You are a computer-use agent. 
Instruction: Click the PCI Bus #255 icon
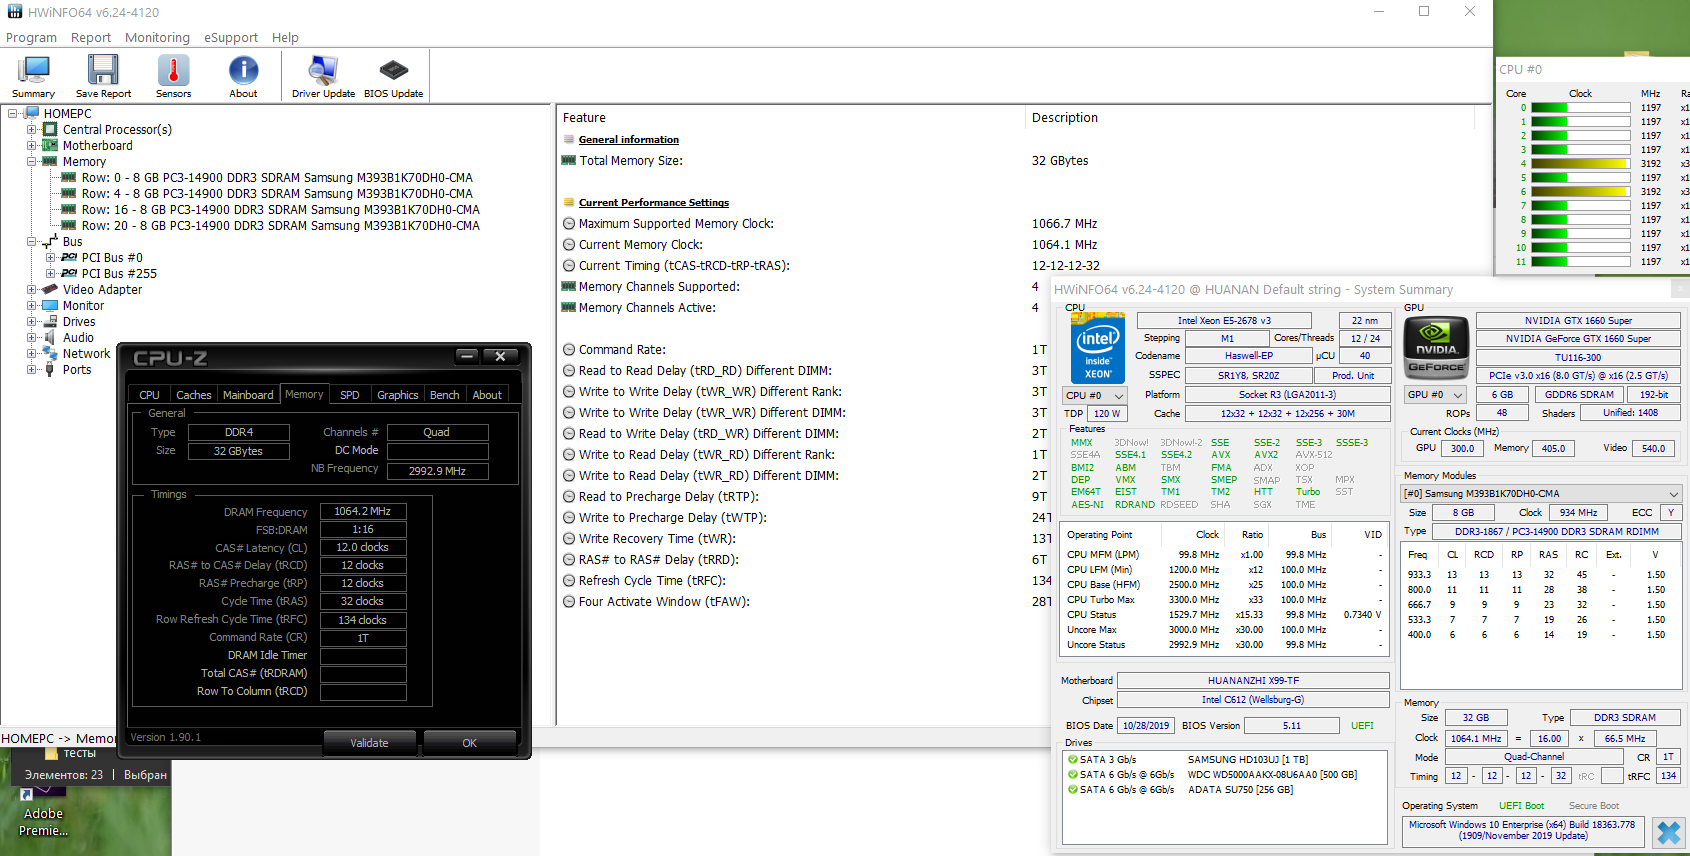[69, 273]
